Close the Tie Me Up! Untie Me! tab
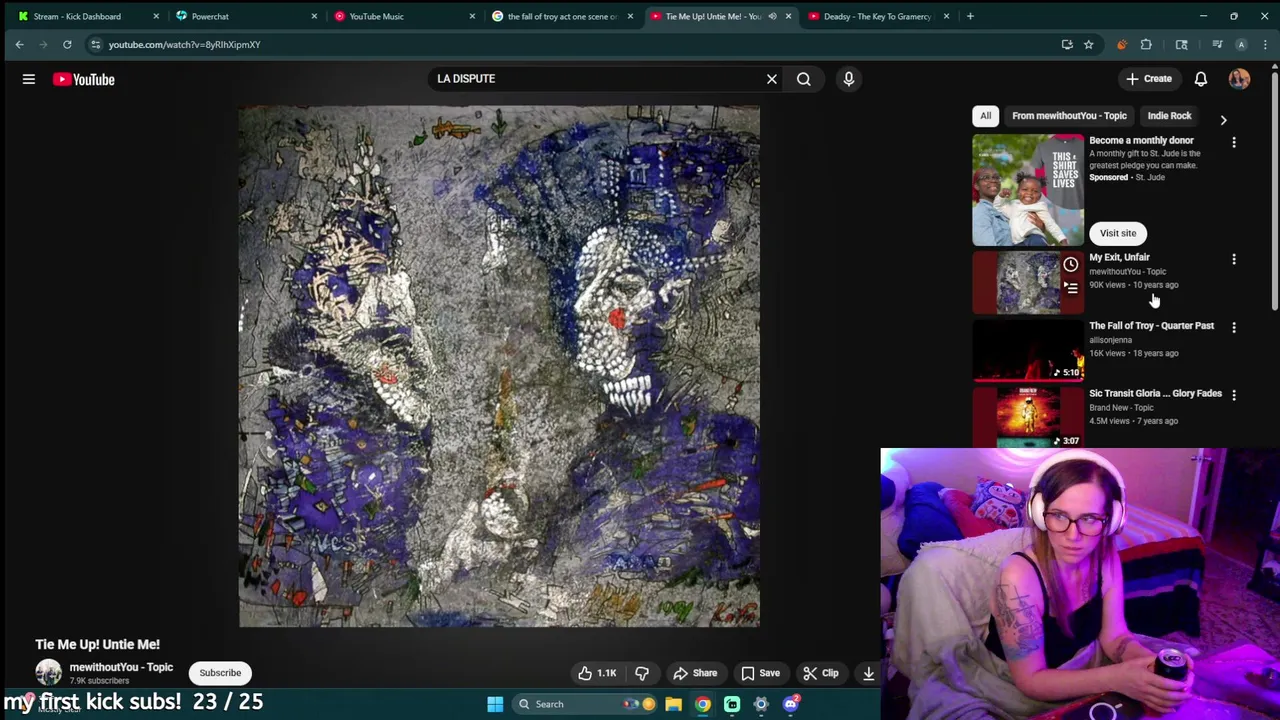 click(788, 16)
